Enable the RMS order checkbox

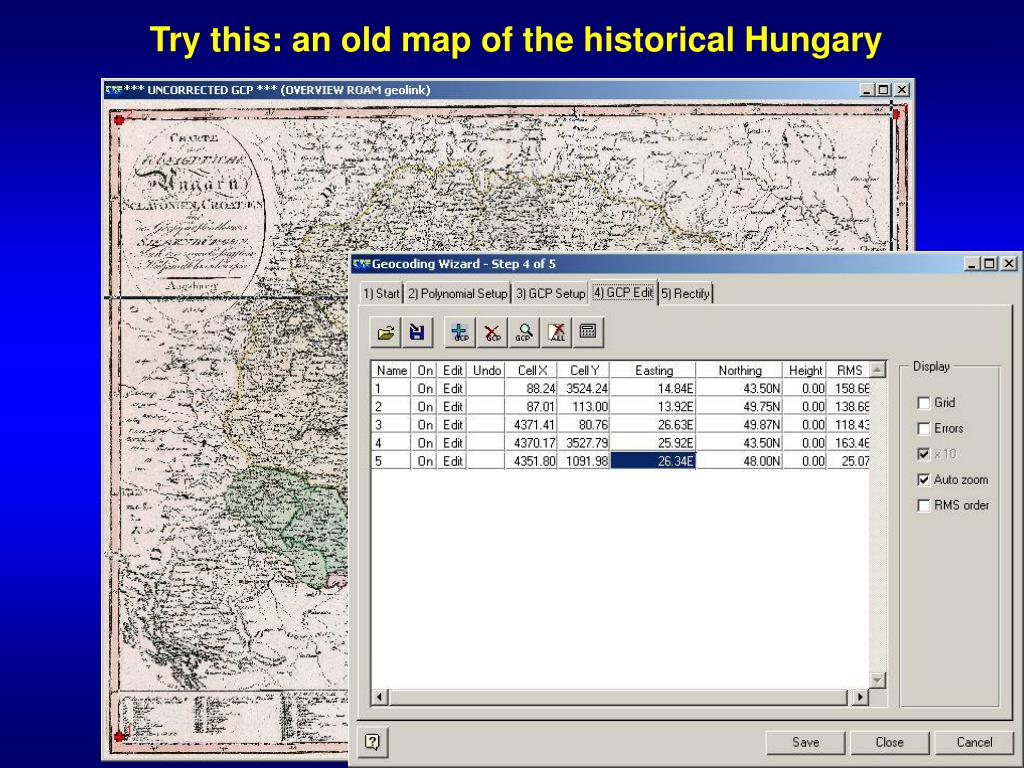(923, 505)
